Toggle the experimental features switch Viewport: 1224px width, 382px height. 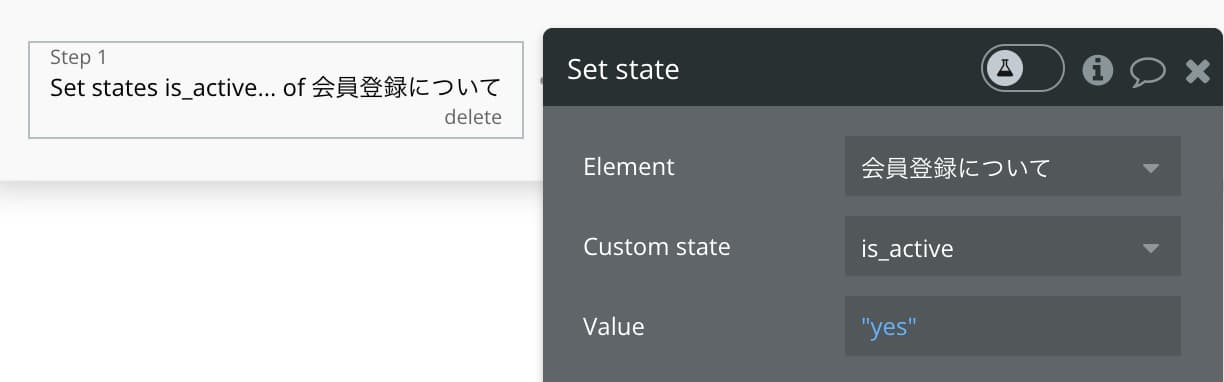point(1022,68)
